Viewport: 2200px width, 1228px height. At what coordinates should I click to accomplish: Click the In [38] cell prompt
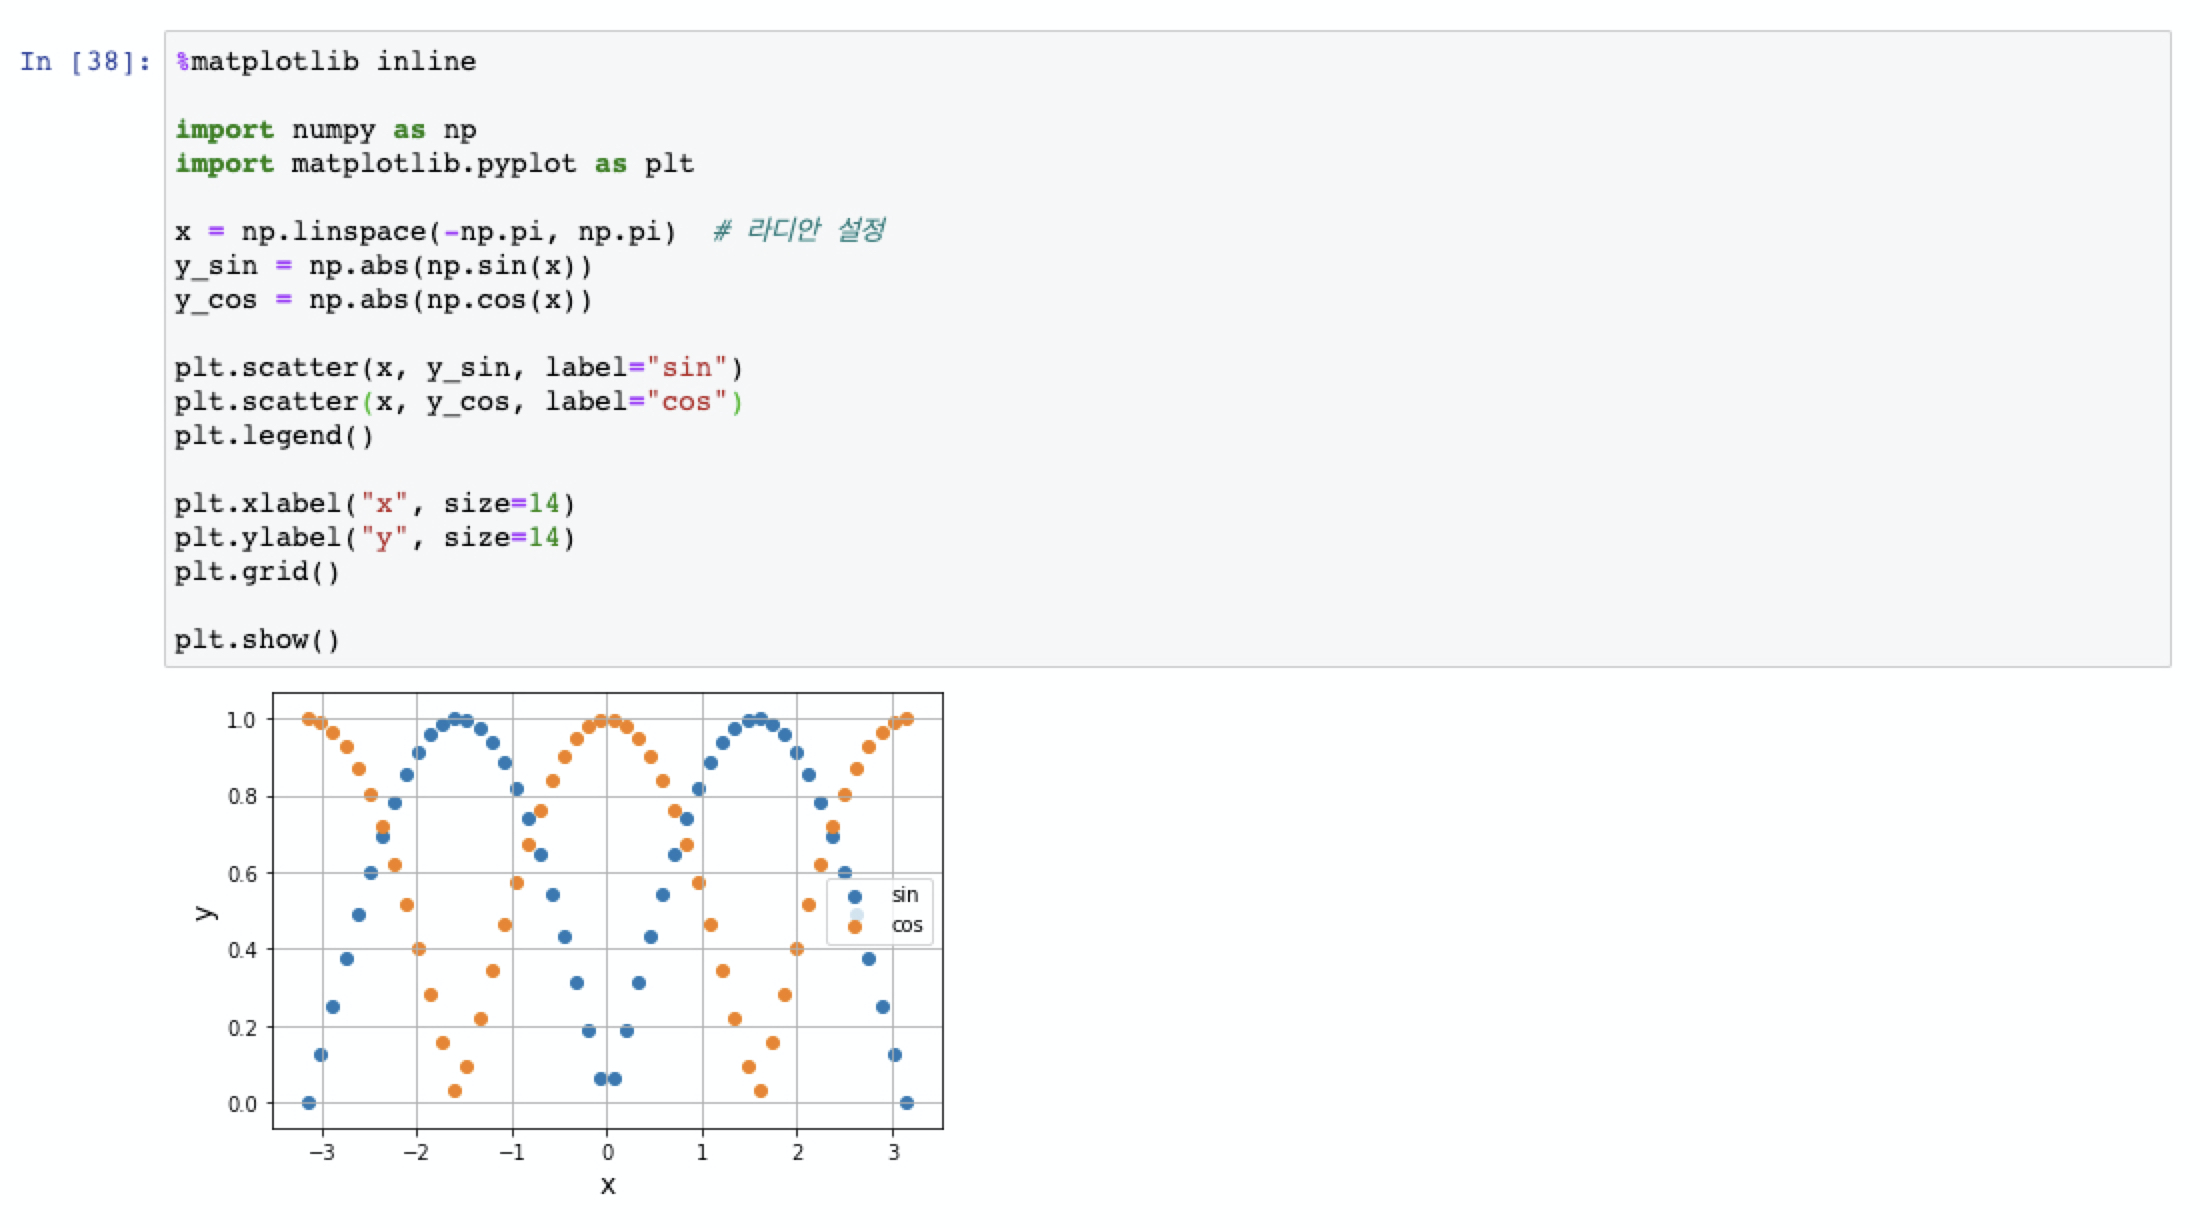pos(85,62)
